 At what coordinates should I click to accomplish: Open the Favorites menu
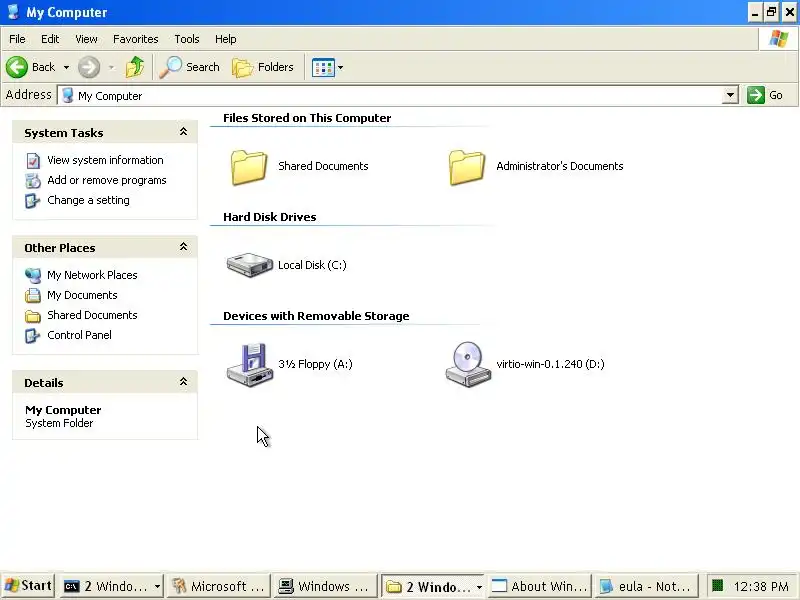136,39
